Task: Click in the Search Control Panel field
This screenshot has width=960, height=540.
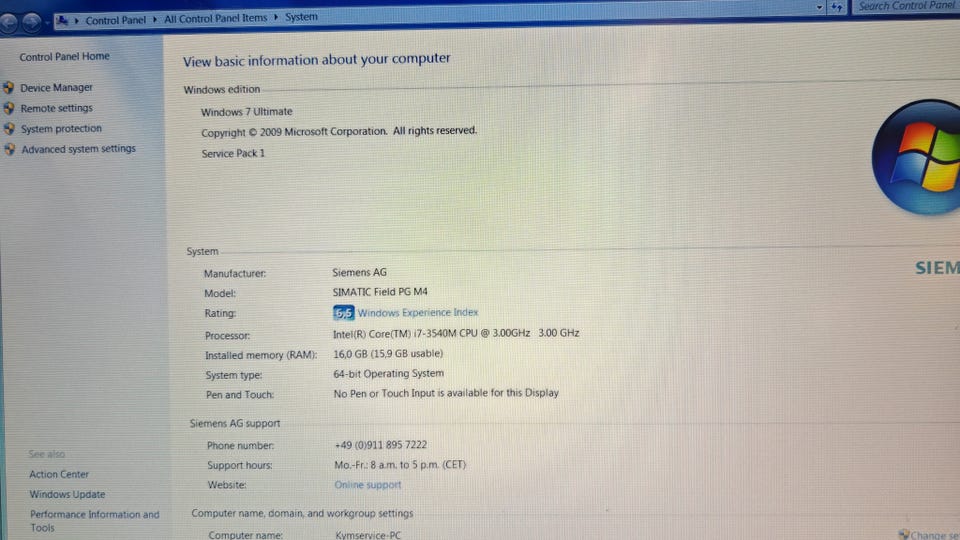Action: 907,6
